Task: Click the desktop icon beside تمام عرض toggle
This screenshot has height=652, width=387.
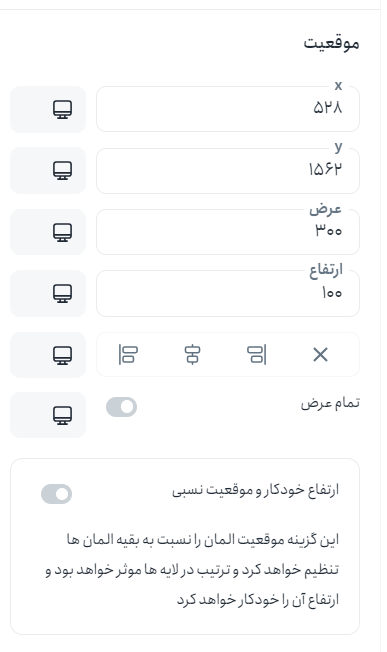Action: click(62, 415)
